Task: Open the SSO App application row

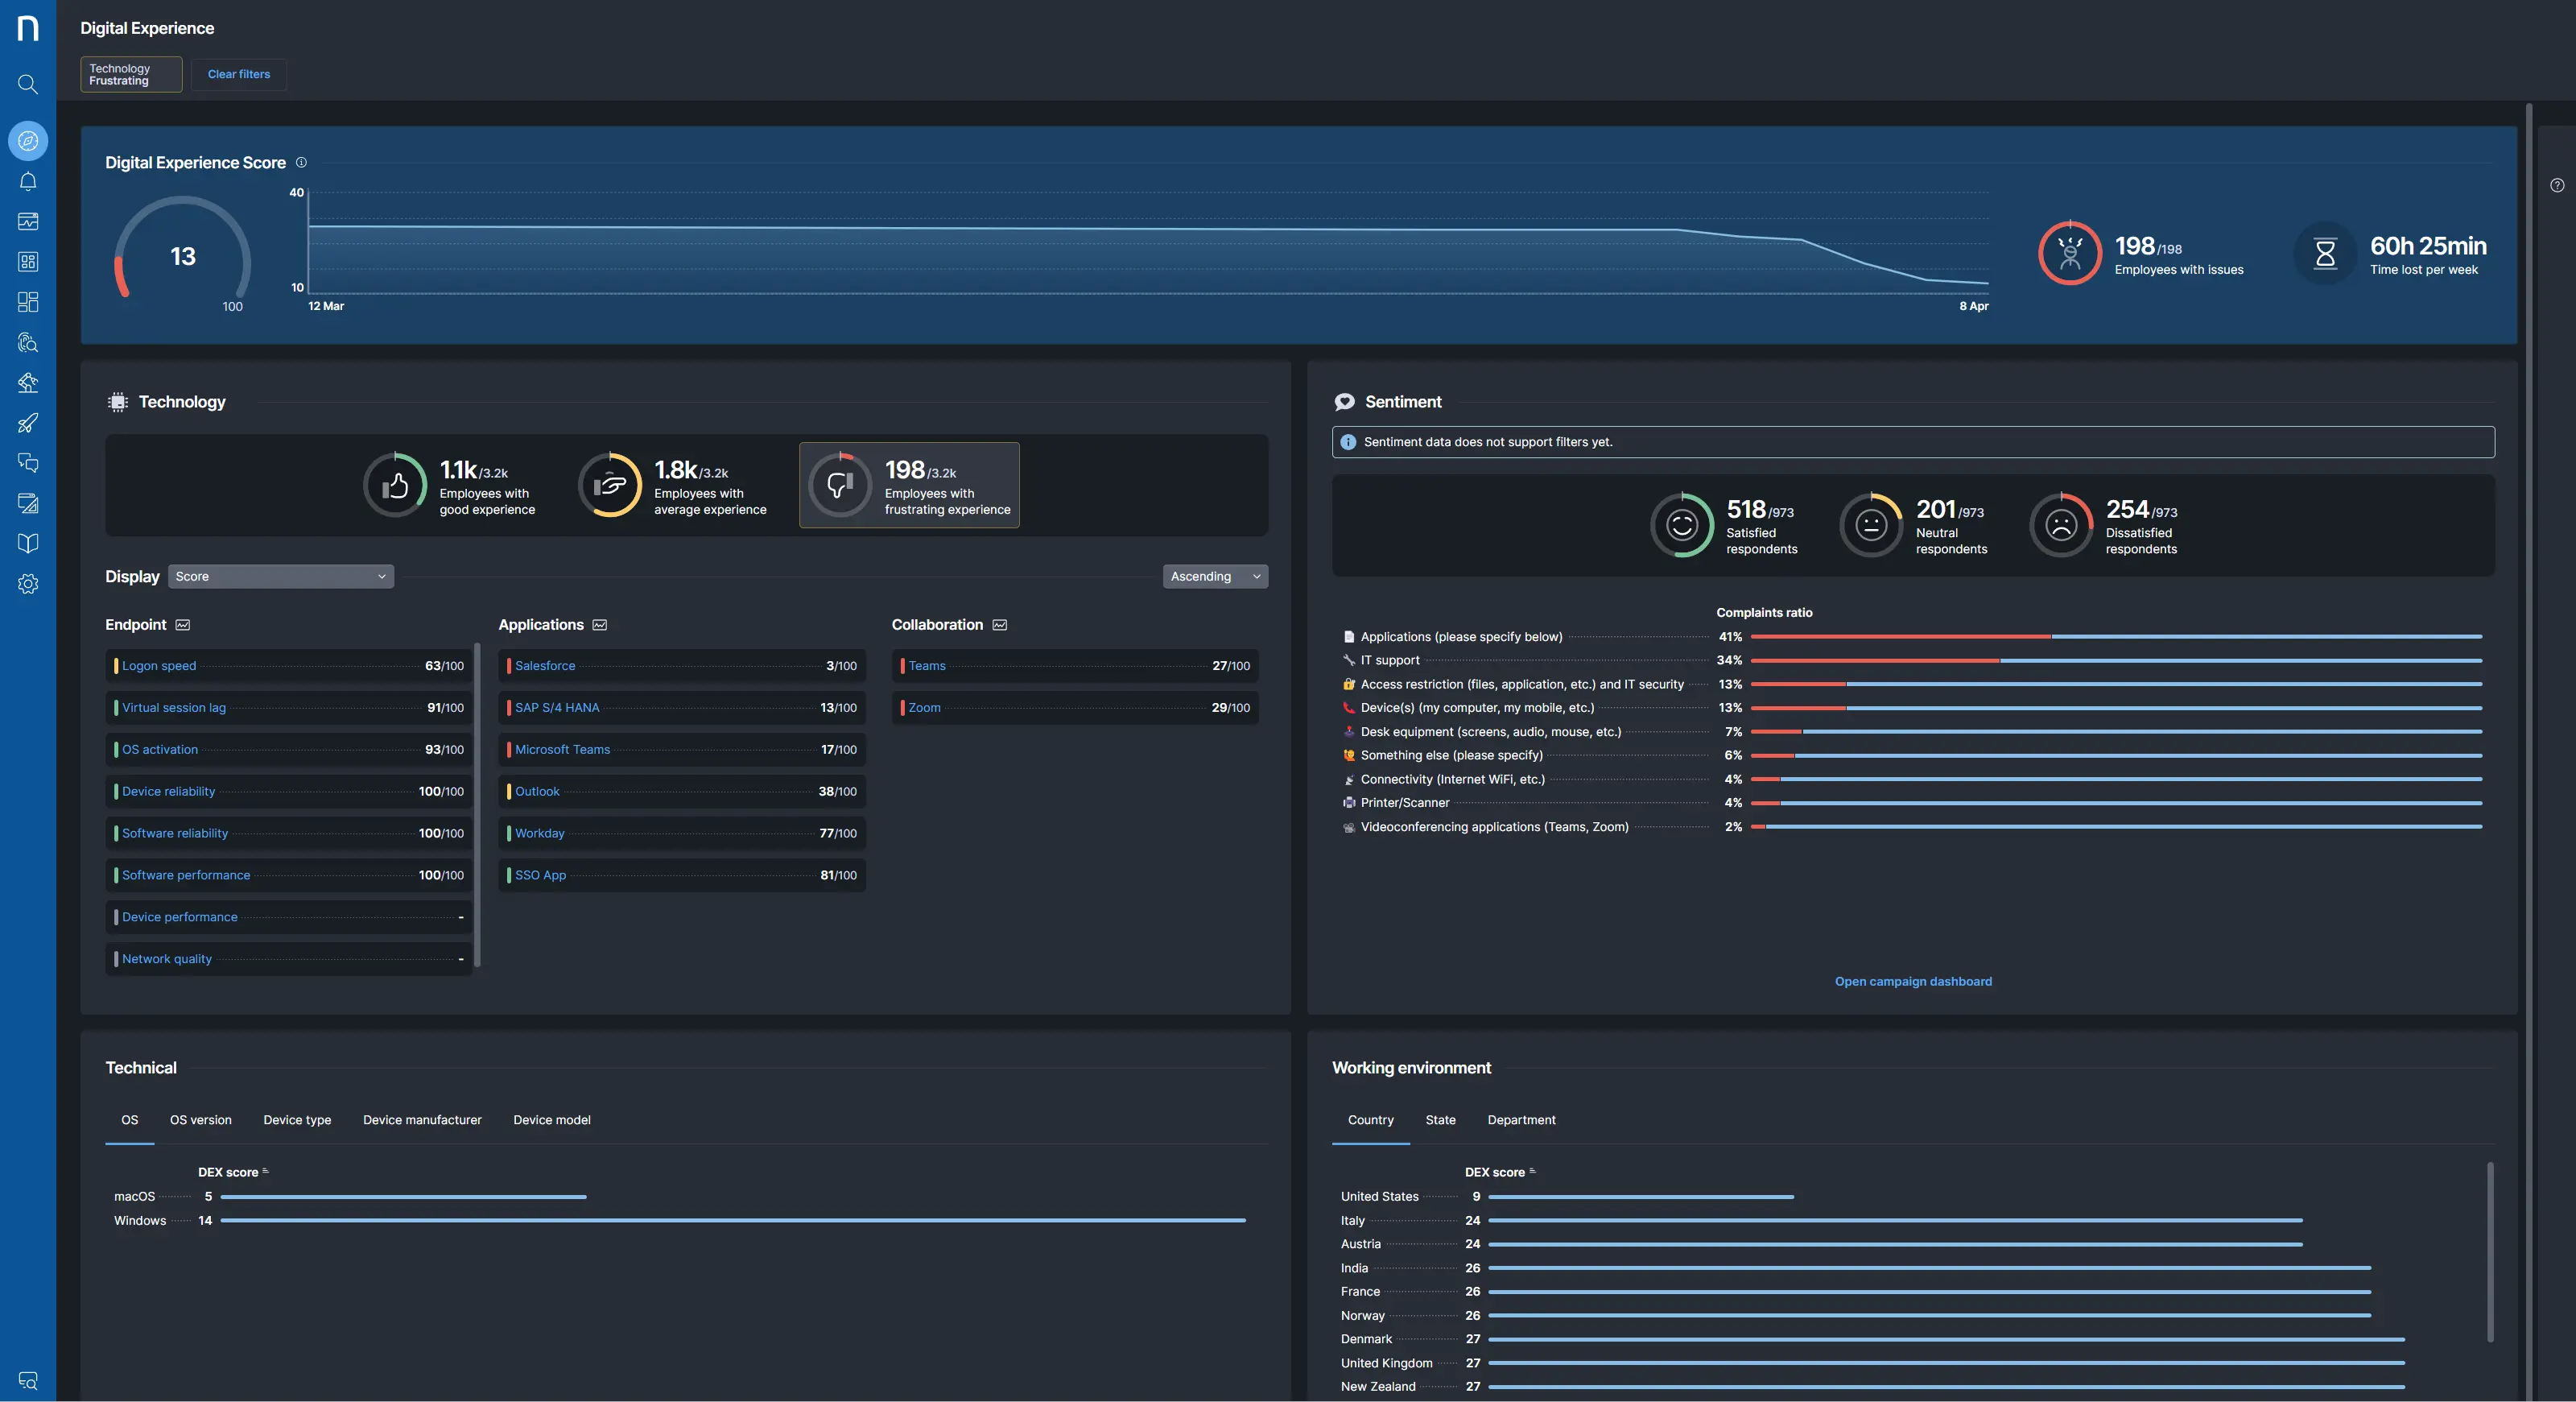Action: click(682, 875)
